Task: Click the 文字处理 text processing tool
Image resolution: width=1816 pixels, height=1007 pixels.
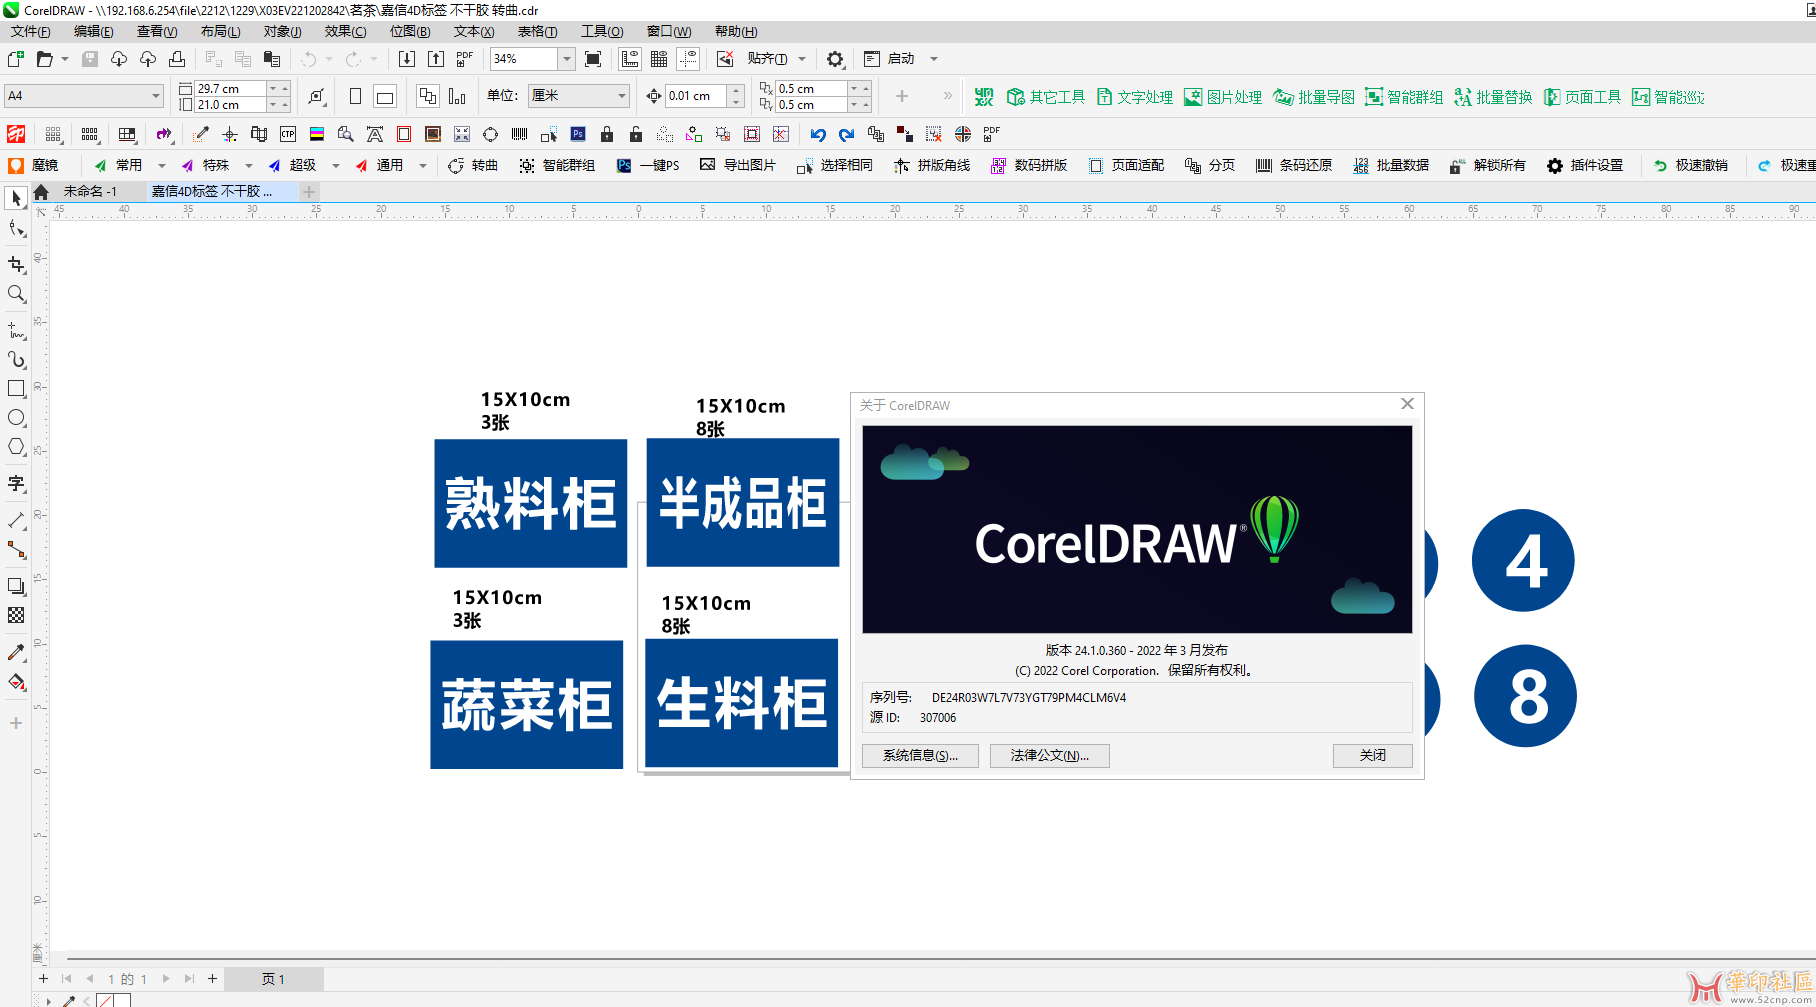Action: click(x=1134, y=97)
